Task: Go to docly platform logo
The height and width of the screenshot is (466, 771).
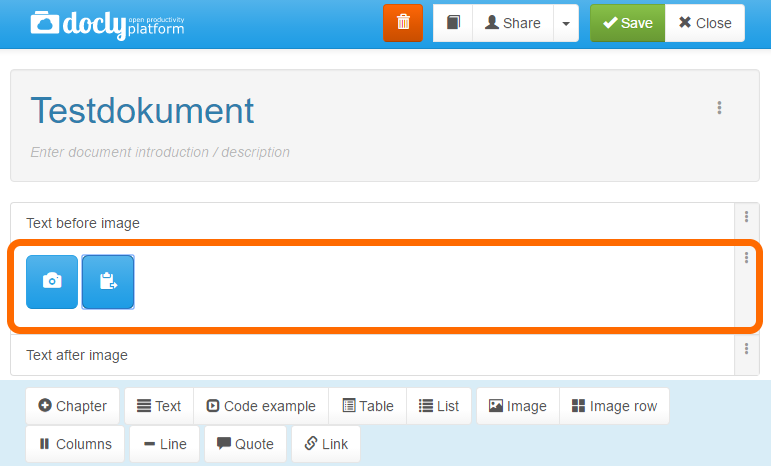Action: [x=107, y=25]
